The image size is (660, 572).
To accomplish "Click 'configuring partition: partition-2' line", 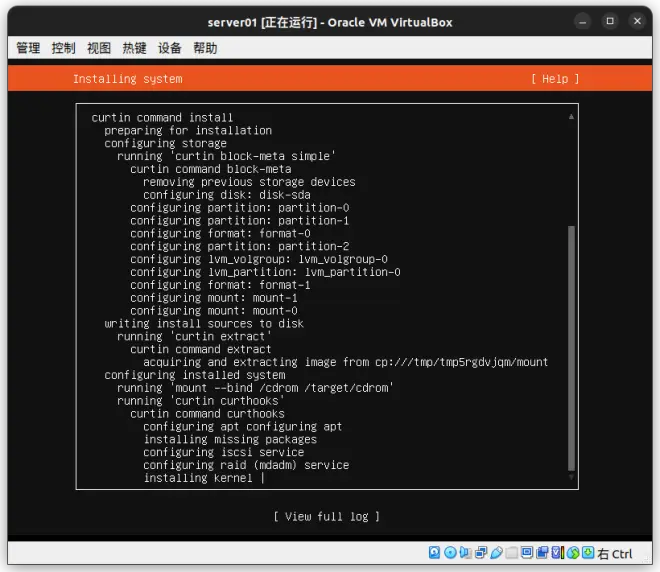I will pos(240,246).
